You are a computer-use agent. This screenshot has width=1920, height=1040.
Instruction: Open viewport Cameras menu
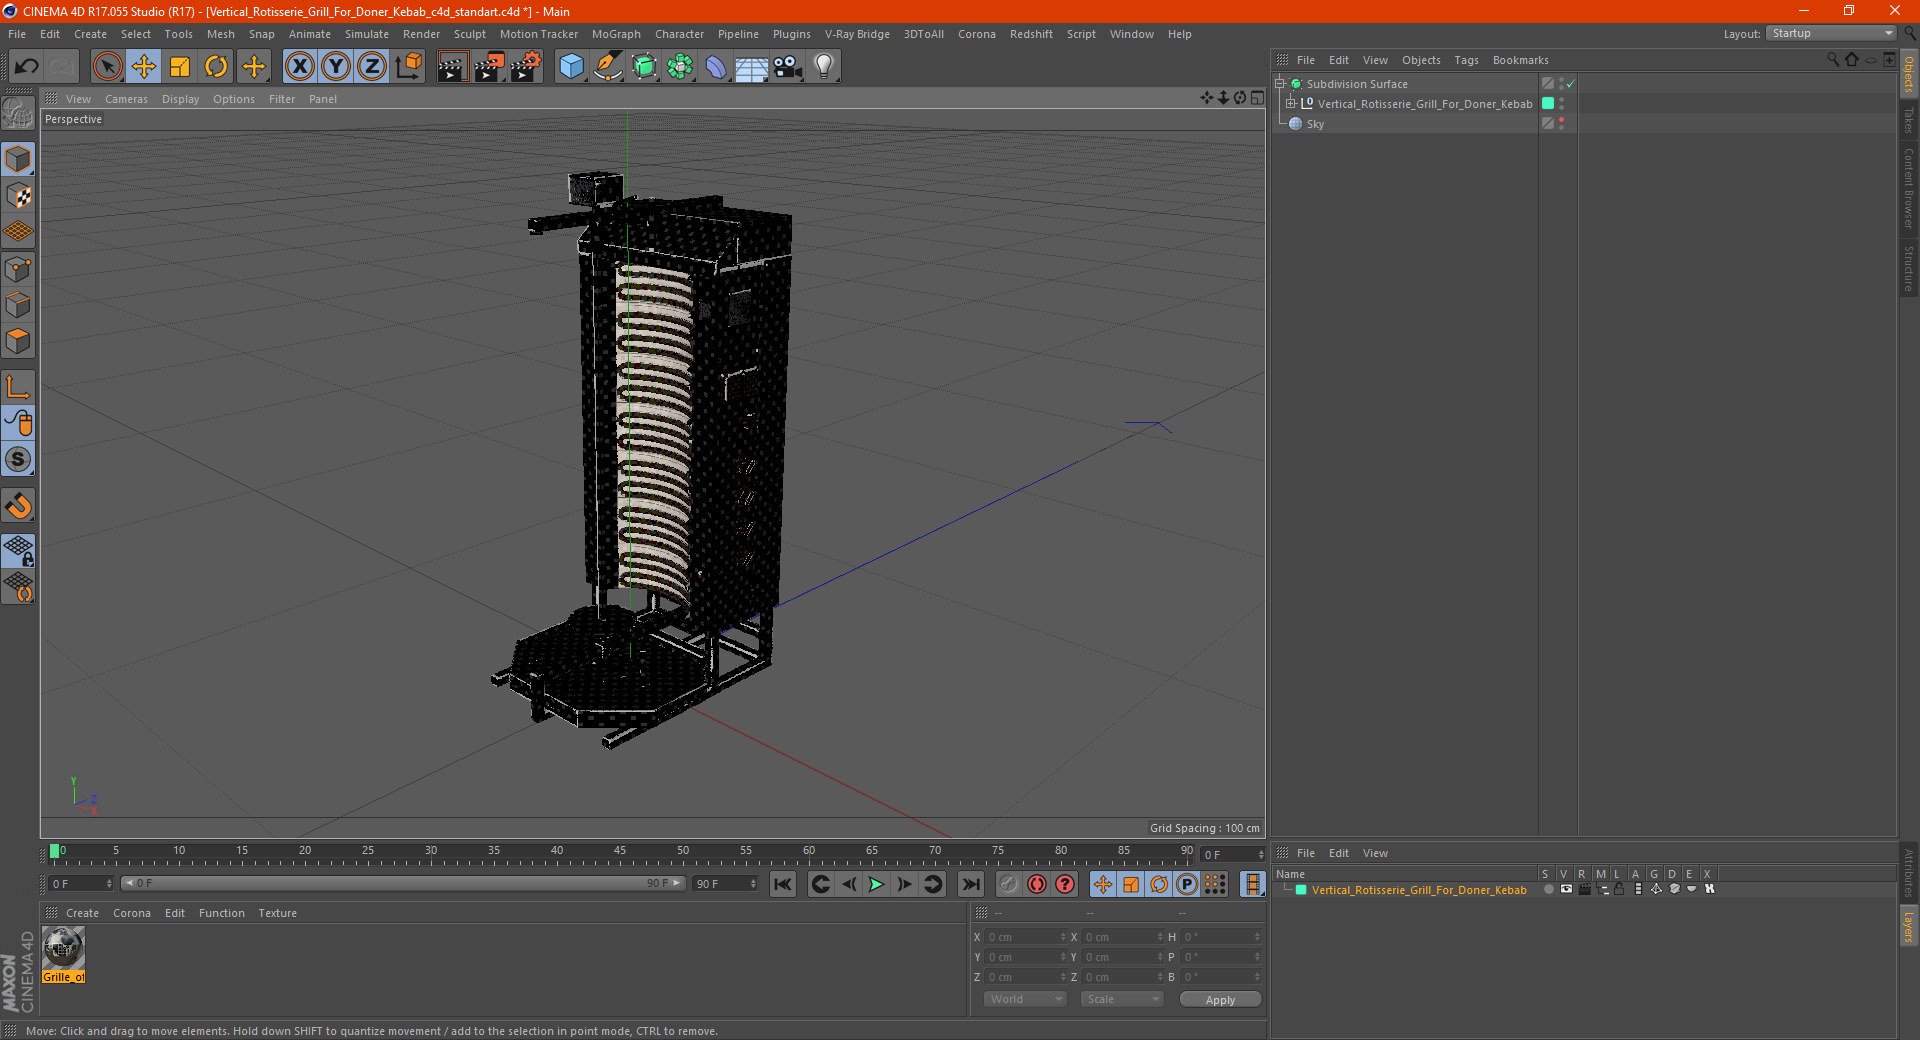pyautogui.click(x=126, y=99)
